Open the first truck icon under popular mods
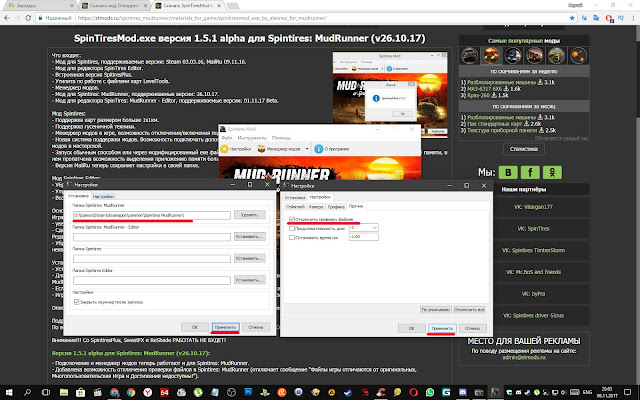Viewport: 640px width, 400px height. click(x=469, y=56)
